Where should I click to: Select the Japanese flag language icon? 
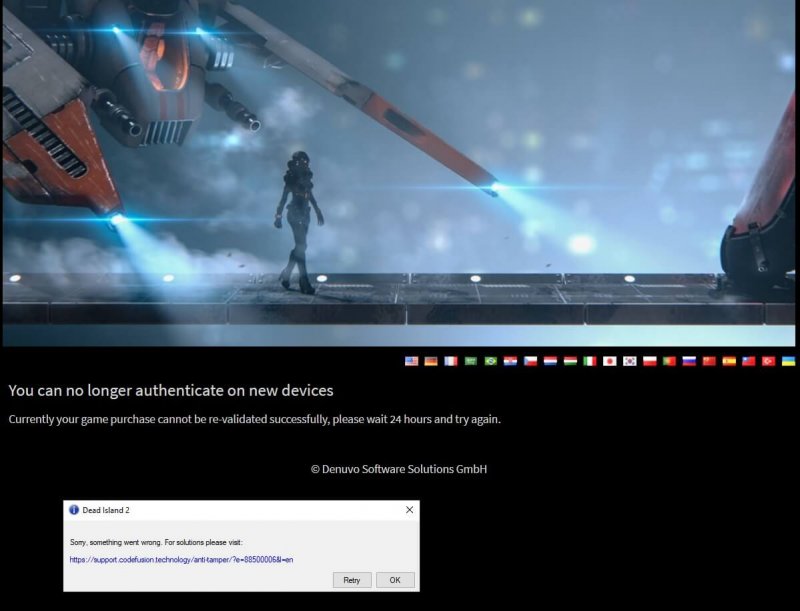pyautogui.click(x=608, y=362)
